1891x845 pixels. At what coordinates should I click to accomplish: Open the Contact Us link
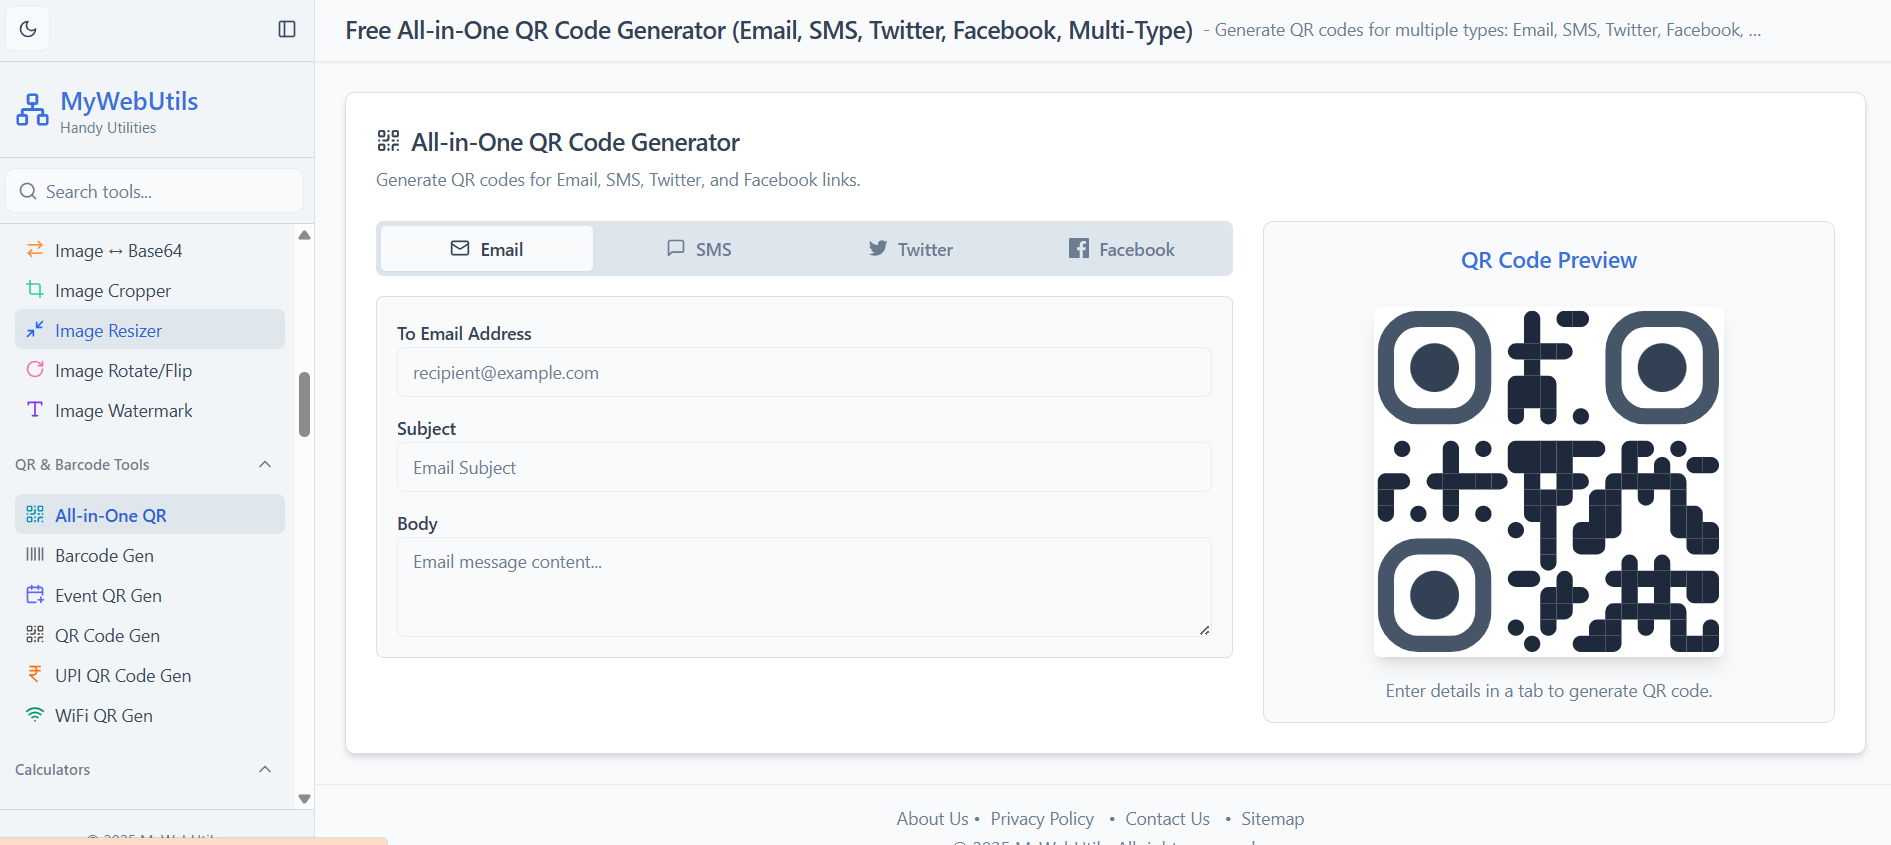[x=1167, y=819]
